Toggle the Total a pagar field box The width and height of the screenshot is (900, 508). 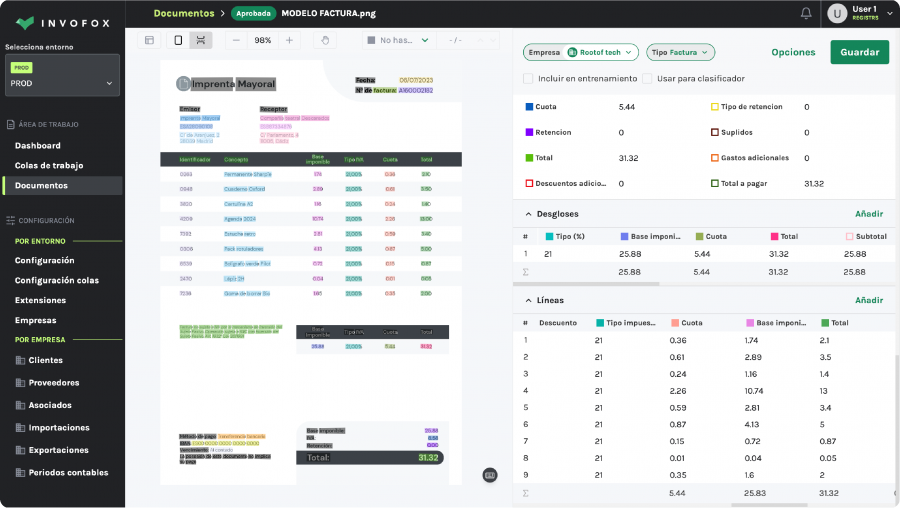[715, 184]
